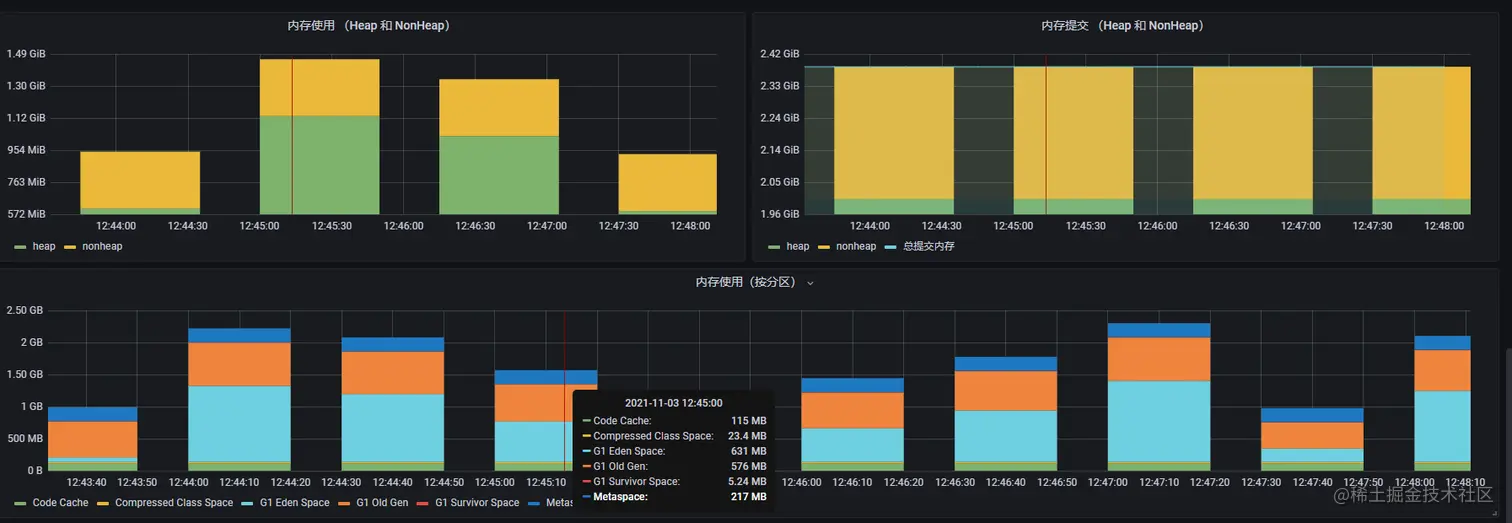1512x523 pixels.
Task: Open 总提交内存 legend color swatch
Action: pos(891,246)
